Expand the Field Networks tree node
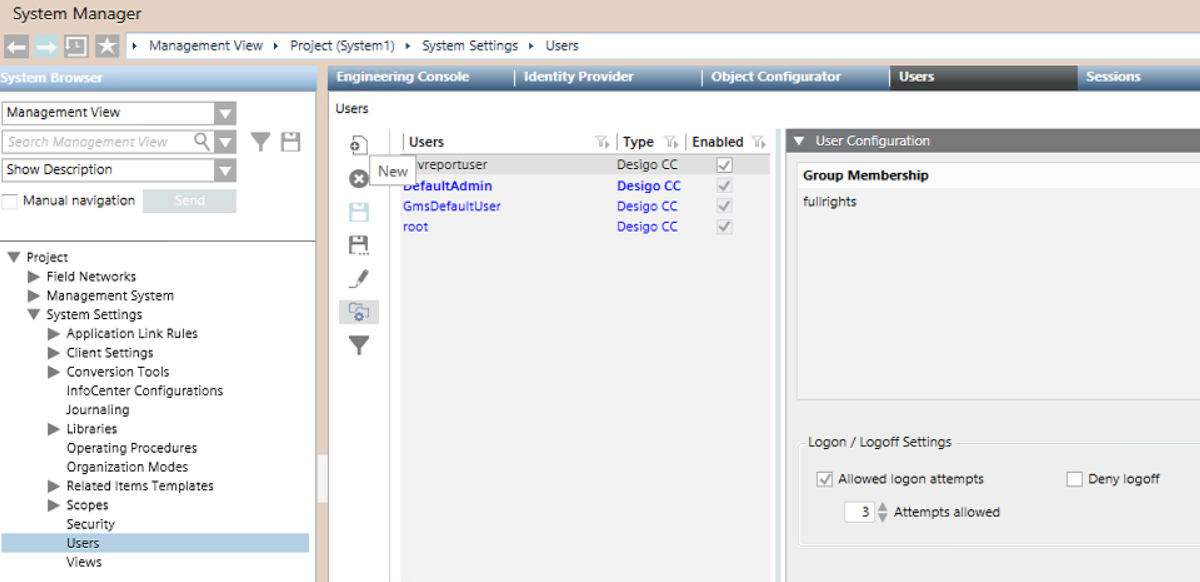Viewport: 1200px width, 582px height. (x=34, y=277)
